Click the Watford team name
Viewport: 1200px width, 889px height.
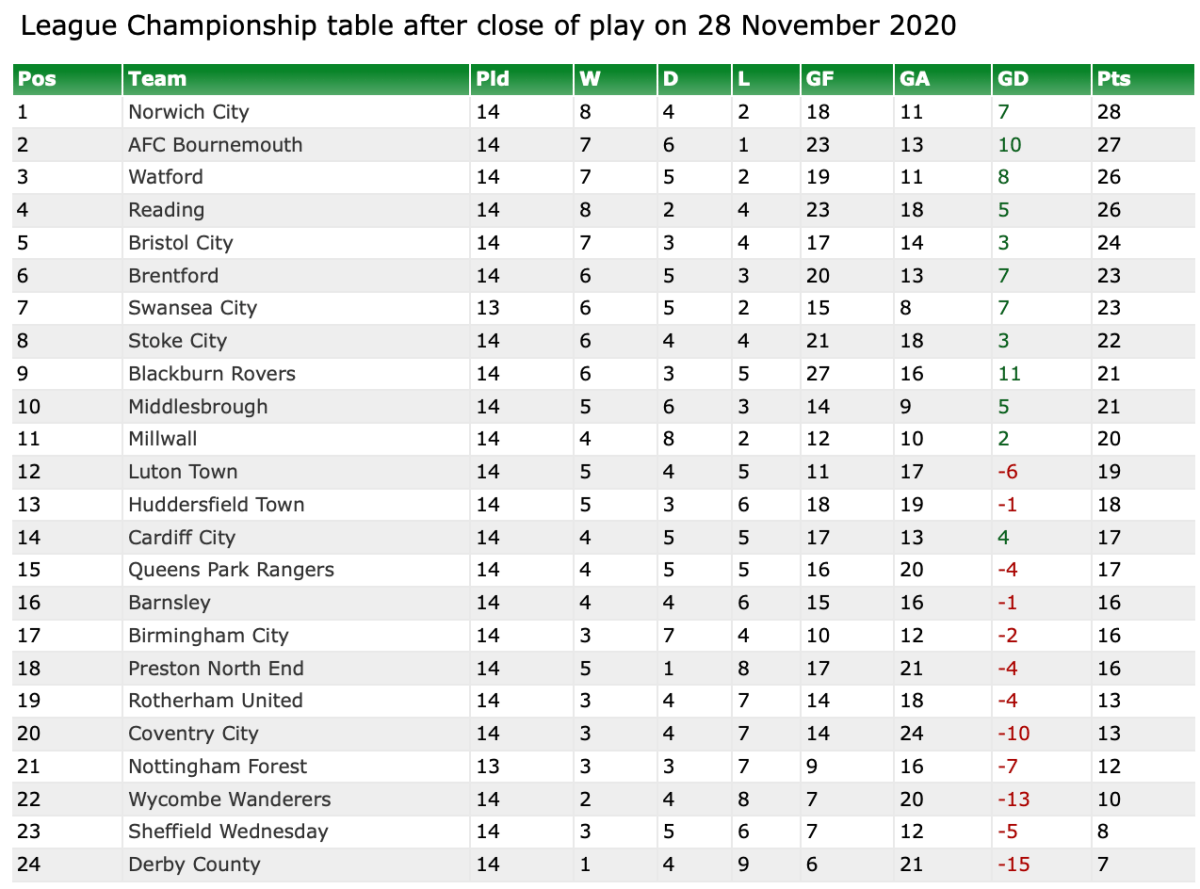(165, 177)
